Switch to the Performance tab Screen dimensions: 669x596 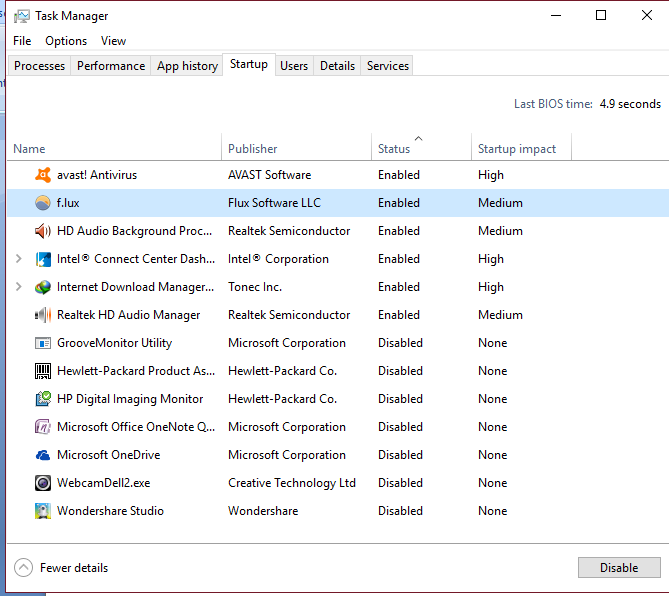pos(111,66)
